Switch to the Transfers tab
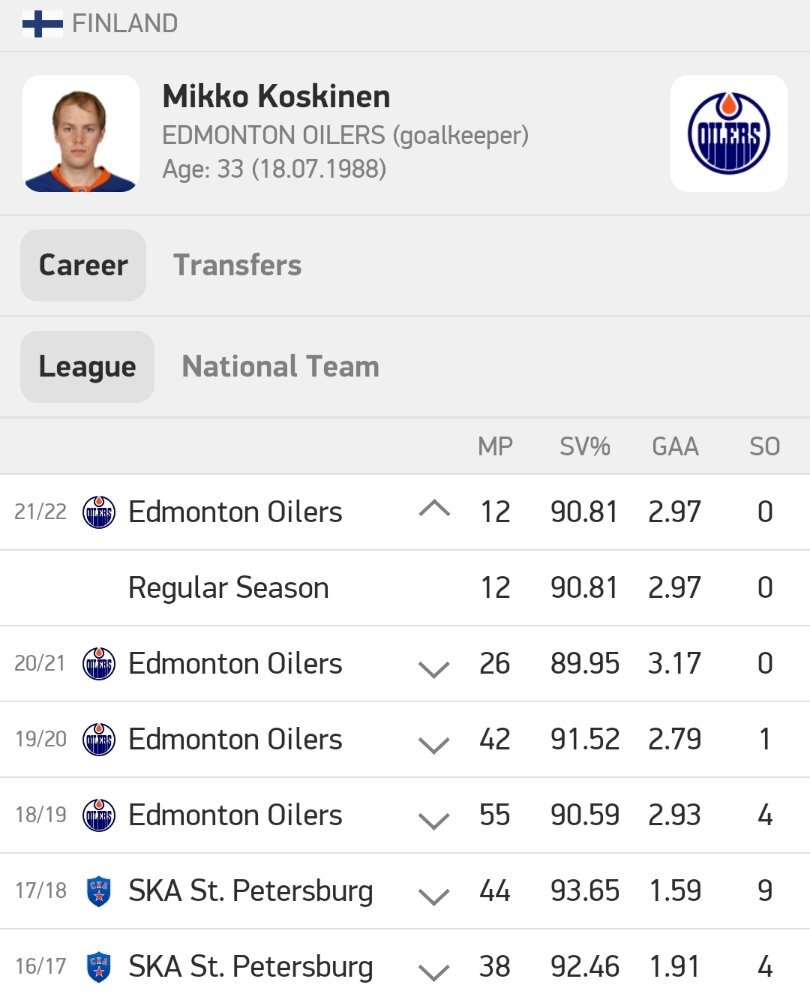The width and height of the screenshot is (810, 1000). pyautogui.click(x=237, y=265)
